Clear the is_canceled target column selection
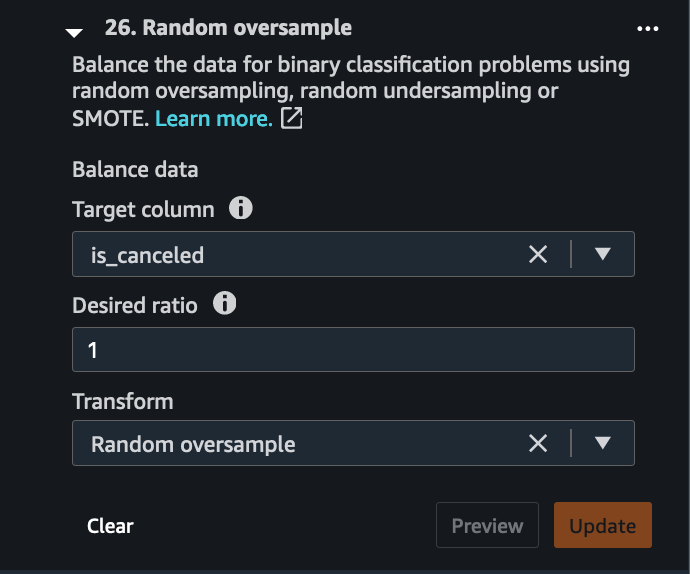 [x=538, y=254]
